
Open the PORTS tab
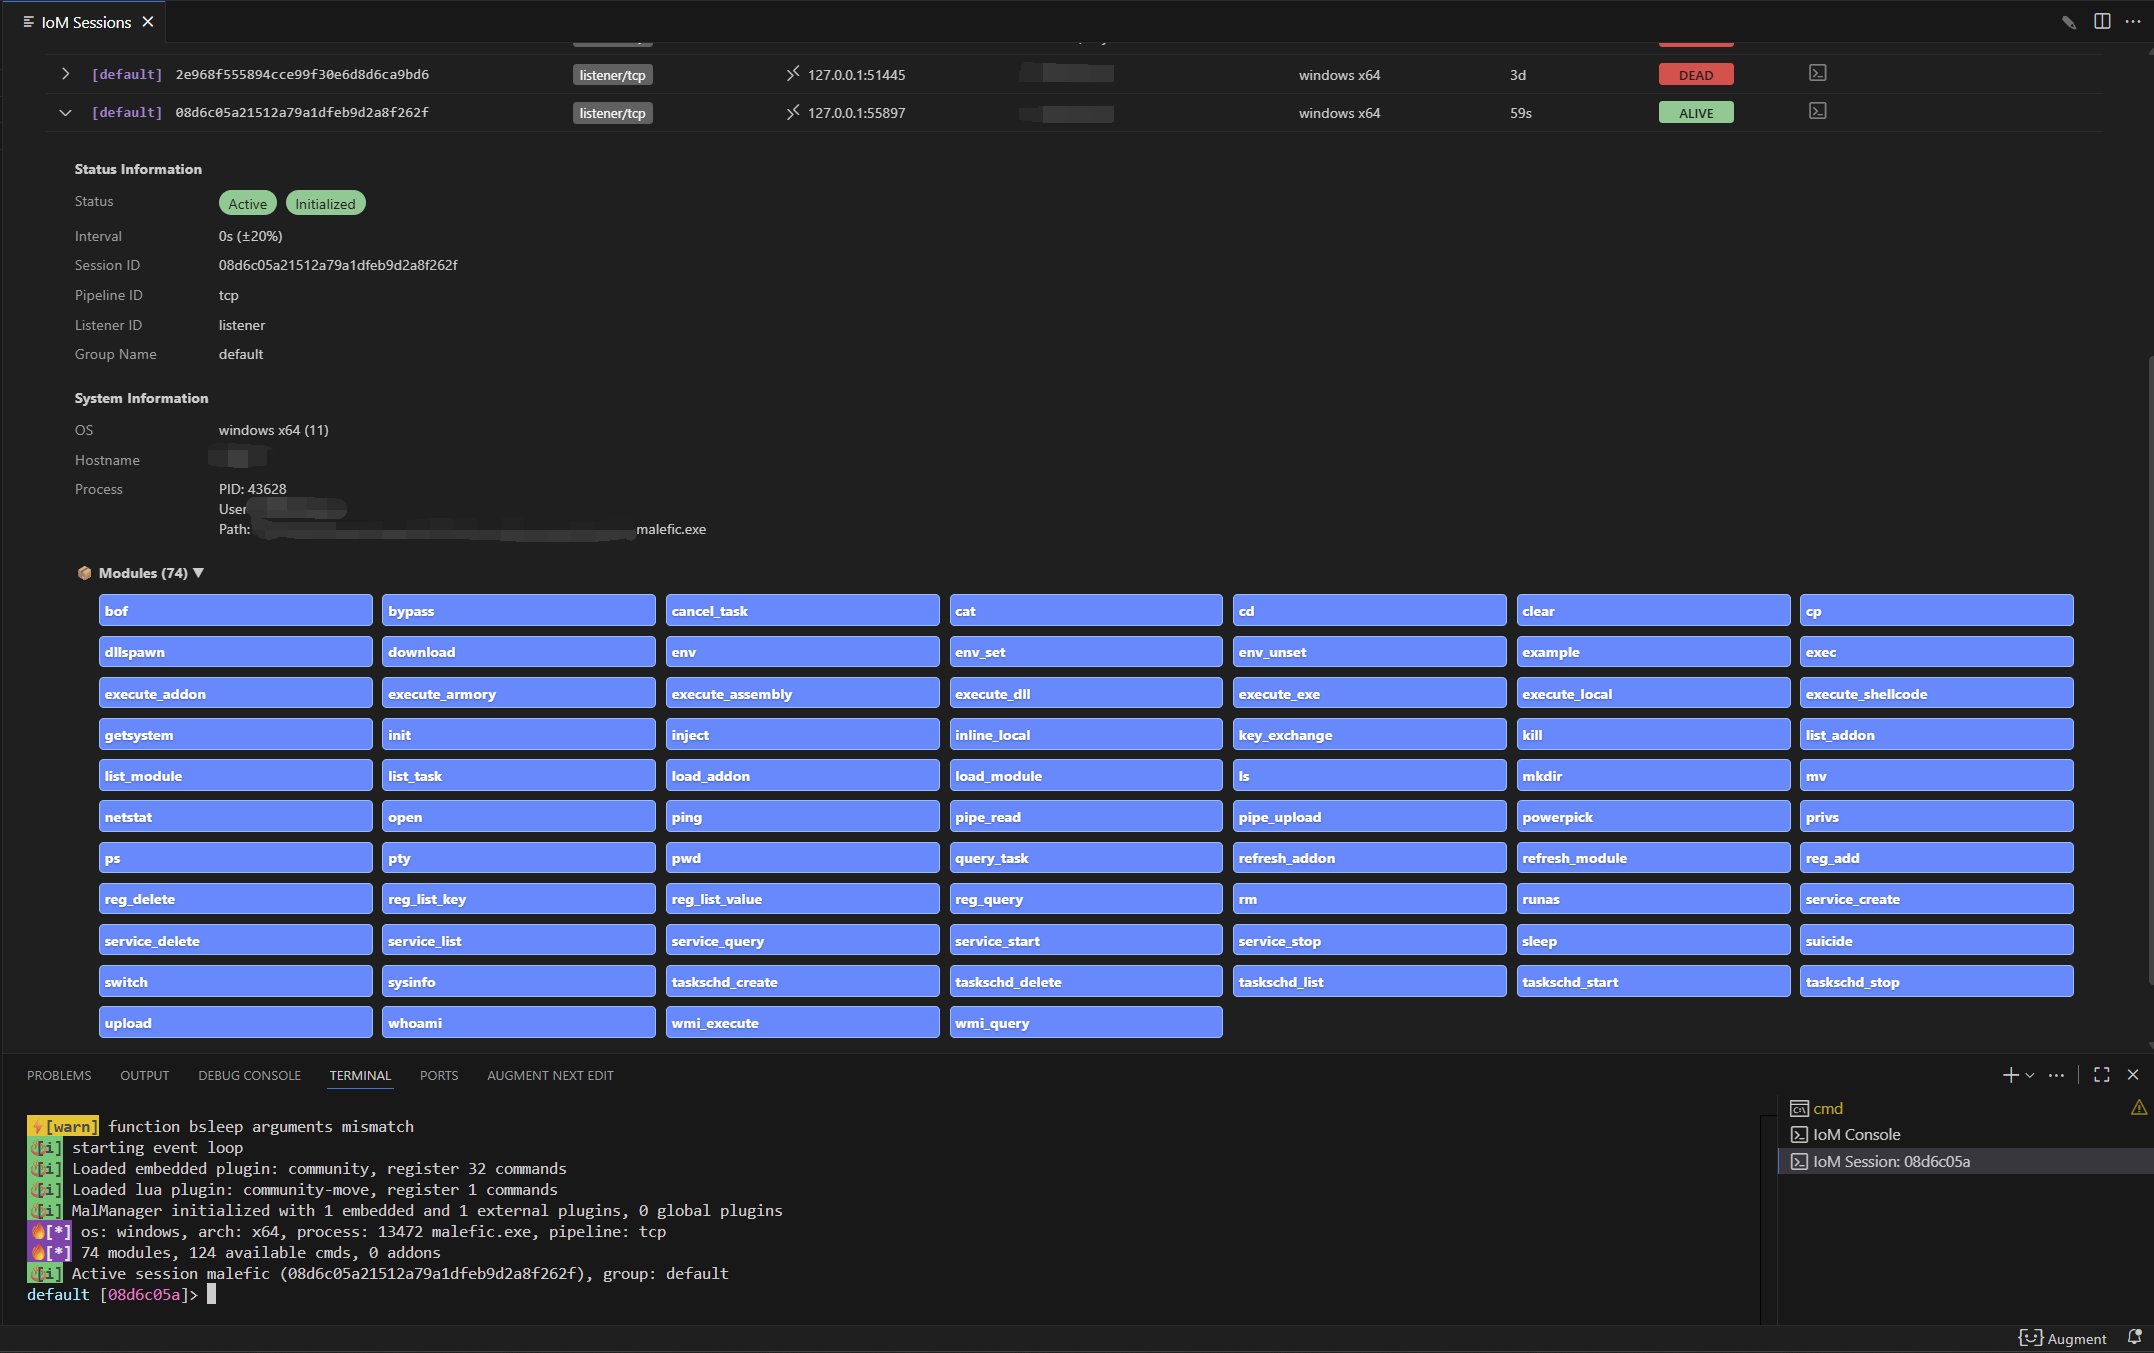click(x=439, y=1076)
